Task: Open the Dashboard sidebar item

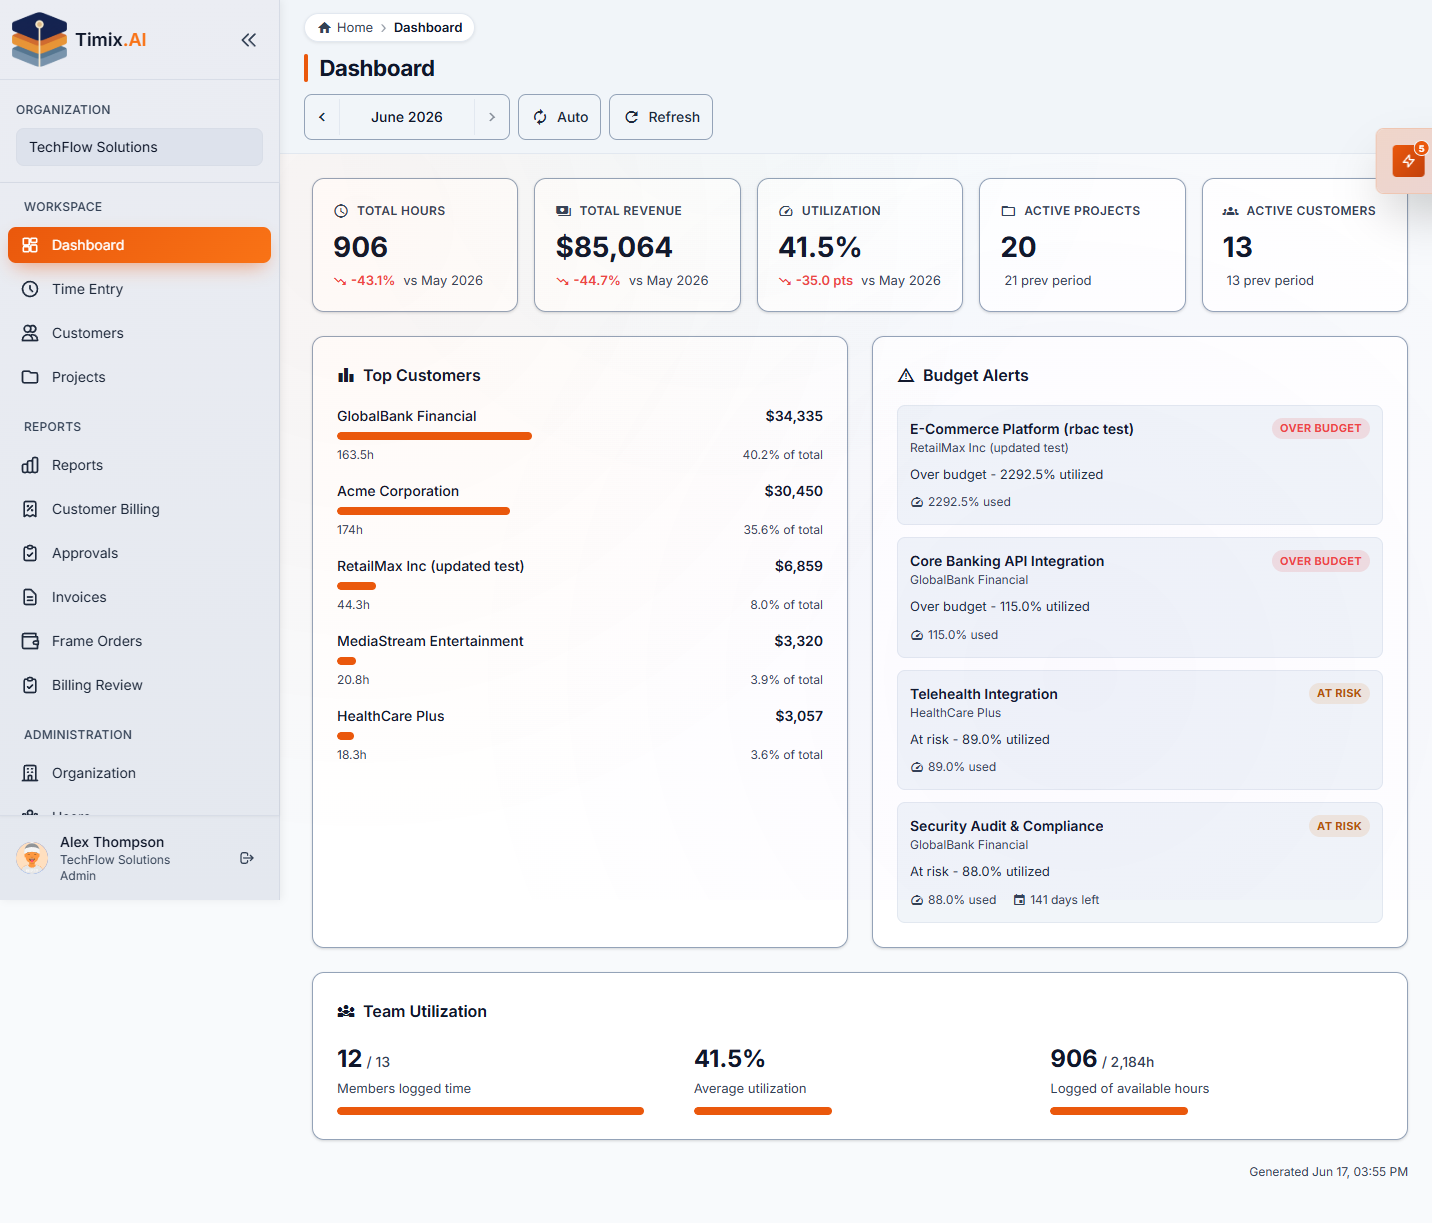Action: tap(139, 245)
